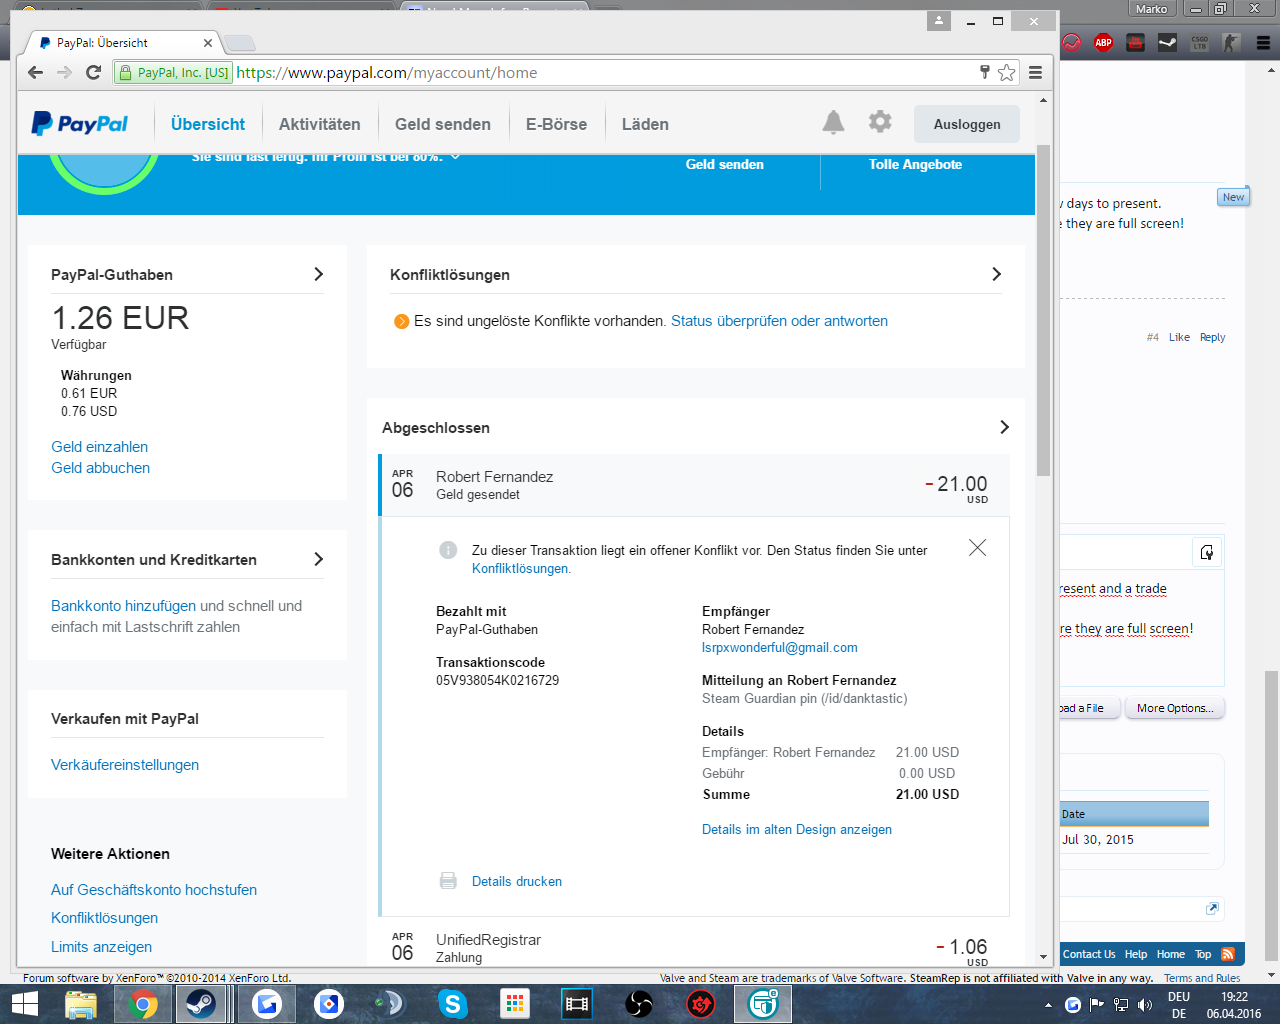Click Details im alten Design anzeigen
Screen dimensions: 1280x1024
pyautogui.click(x=797, y=829)
